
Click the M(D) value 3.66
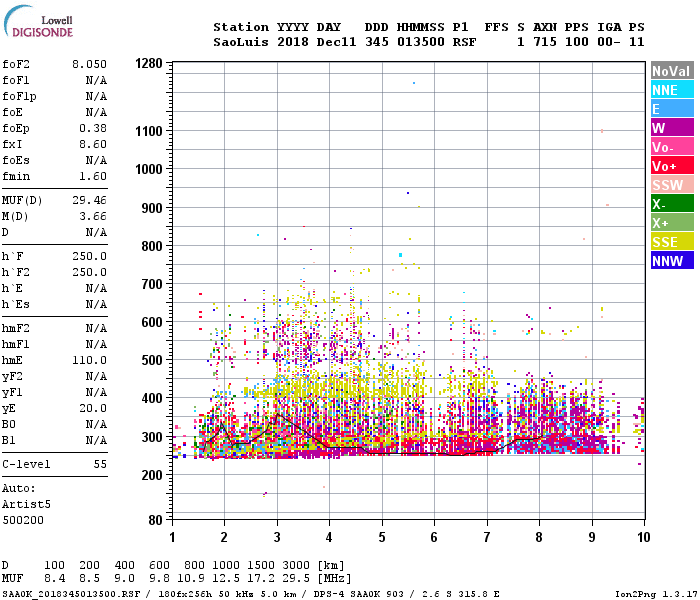[x=93, y=216]
